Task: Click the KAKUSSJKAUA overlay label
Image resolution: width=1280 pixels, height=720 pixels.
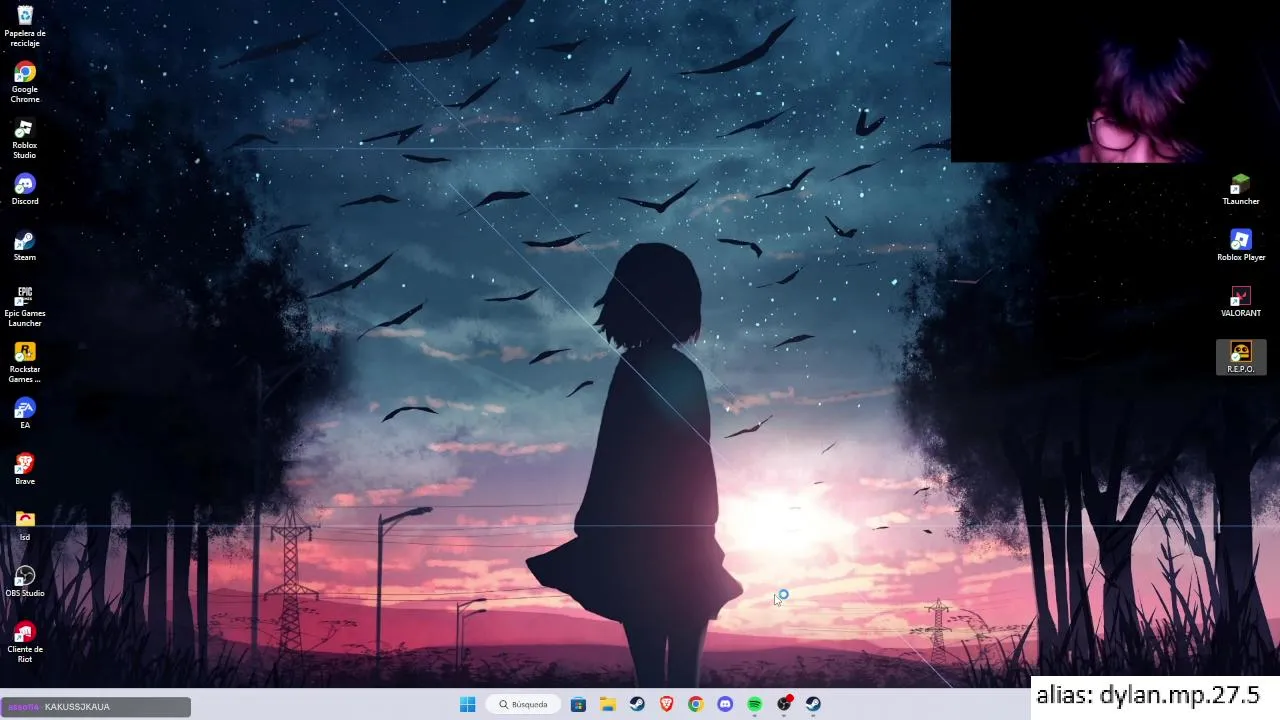Action: (x=95, y=707)
